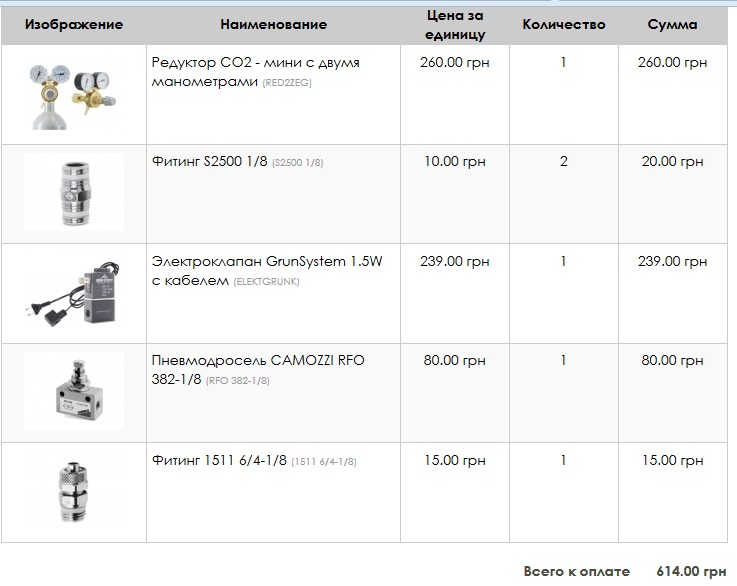Click the Наименование column header
737x586 pixels.
(x=273, y=24)
